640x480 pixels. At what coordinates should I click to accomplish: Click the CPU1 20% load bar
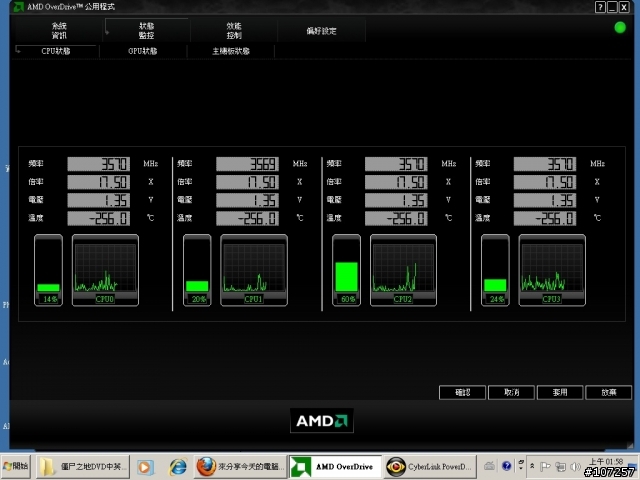coord(197,270)
